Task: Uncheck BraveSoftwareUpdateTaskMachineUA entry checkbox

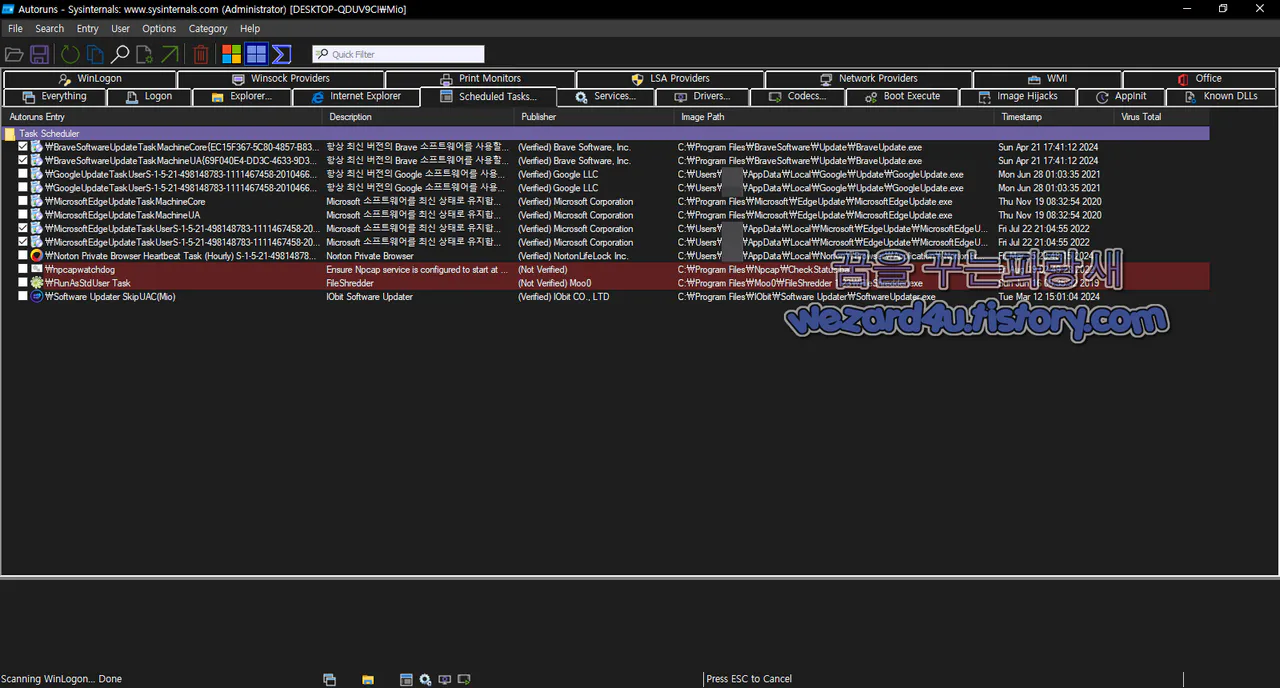Action: 23,160
